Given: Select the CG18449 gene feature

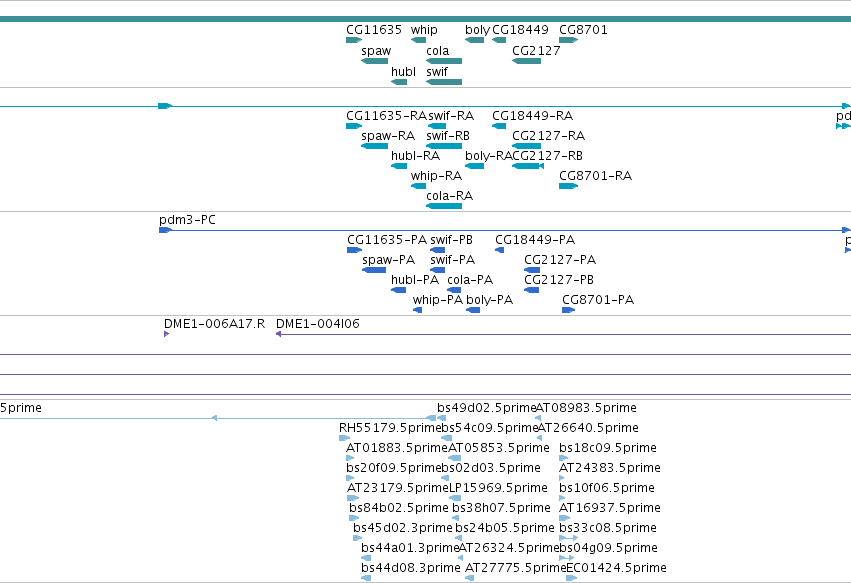Looking at the screenshot, I should pyautogui.click(x=499, y=40).
